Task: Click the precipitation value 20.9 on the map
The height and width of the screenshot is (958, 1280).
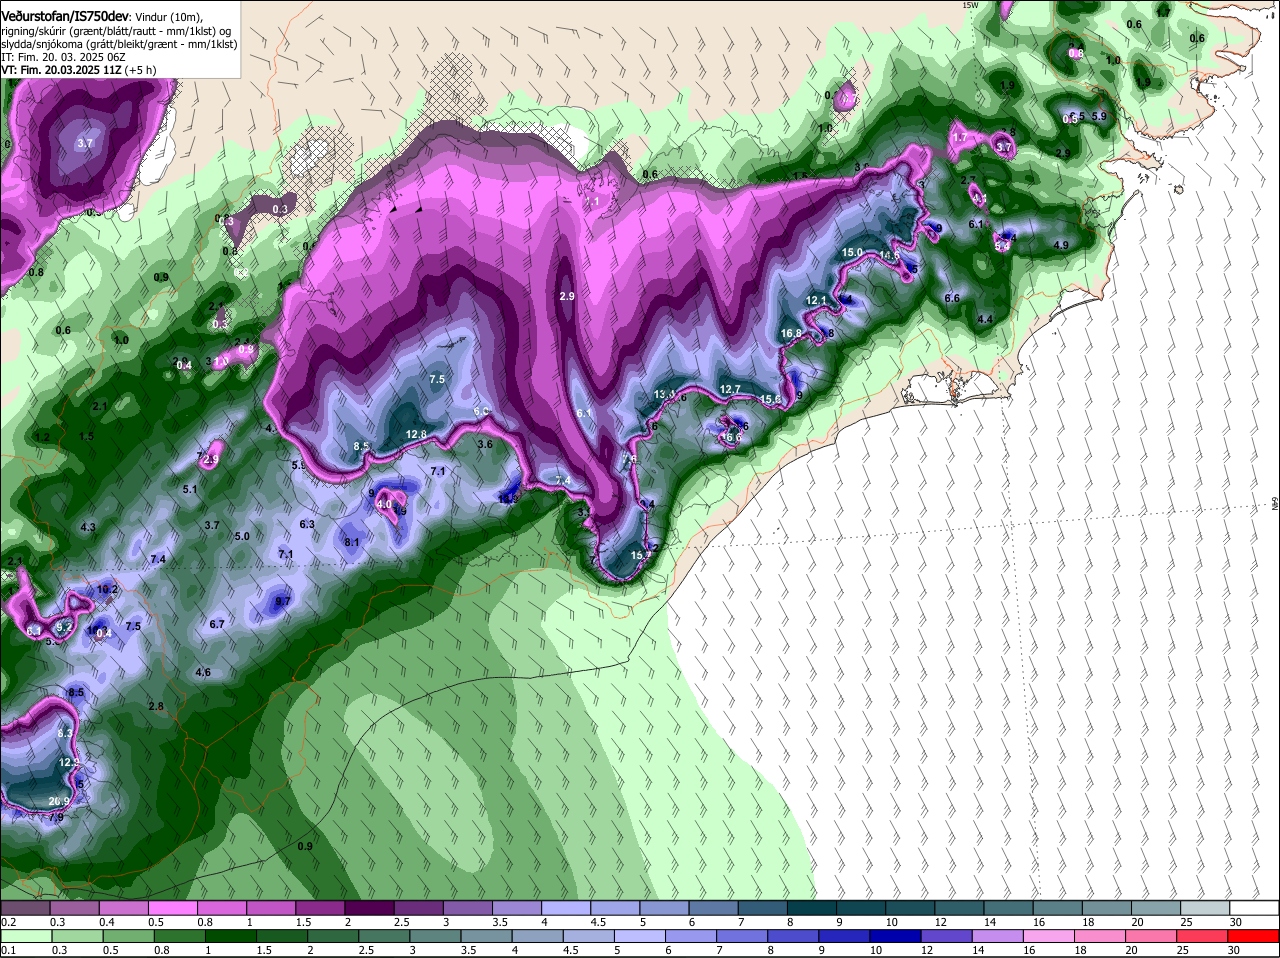Action: [x=59, y=801]
